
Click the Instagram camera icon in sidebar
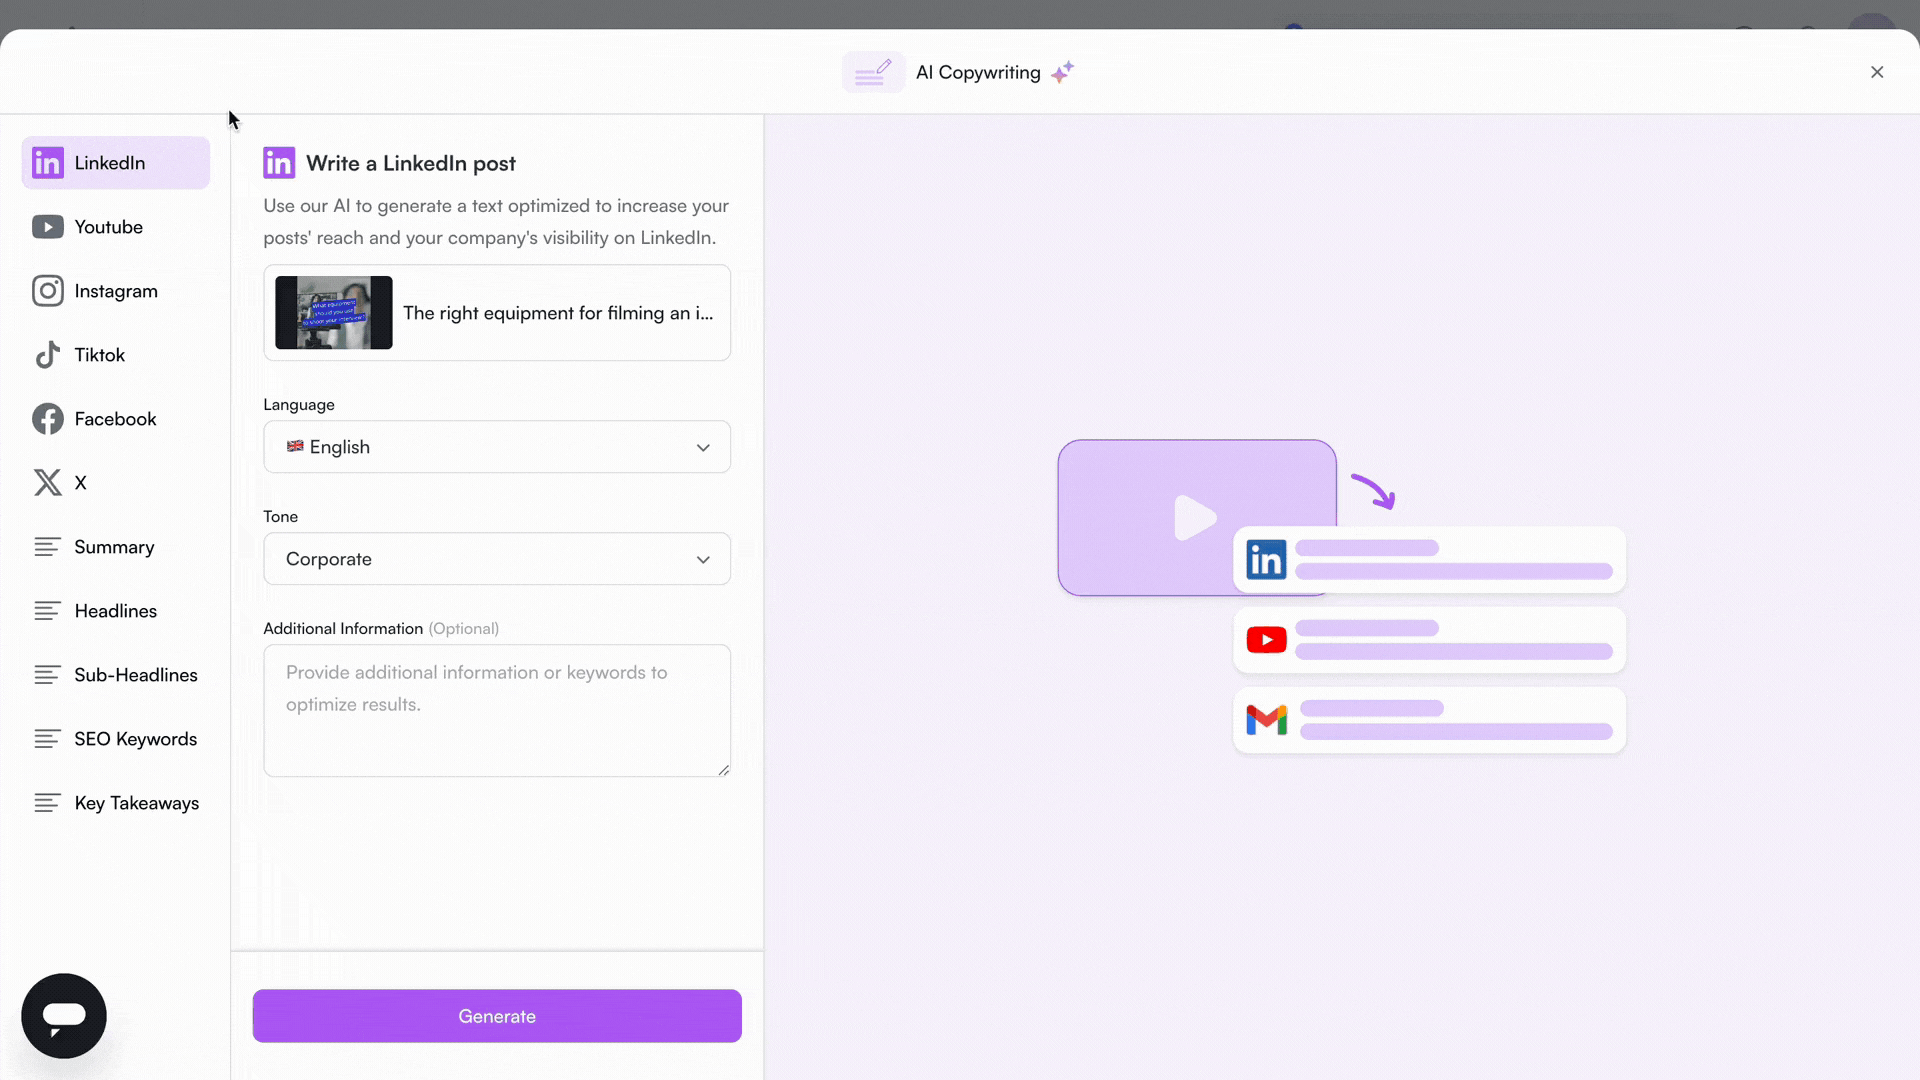point(48,291)
